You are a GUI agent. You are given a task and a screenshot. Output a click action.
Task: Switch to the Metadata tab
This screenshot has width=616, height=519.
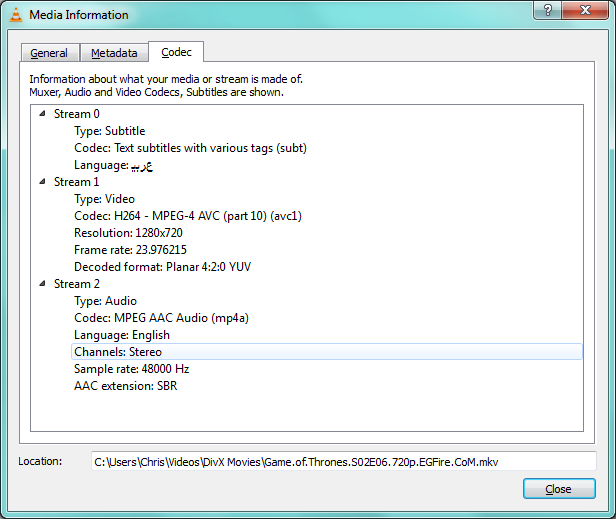[114, 53]
